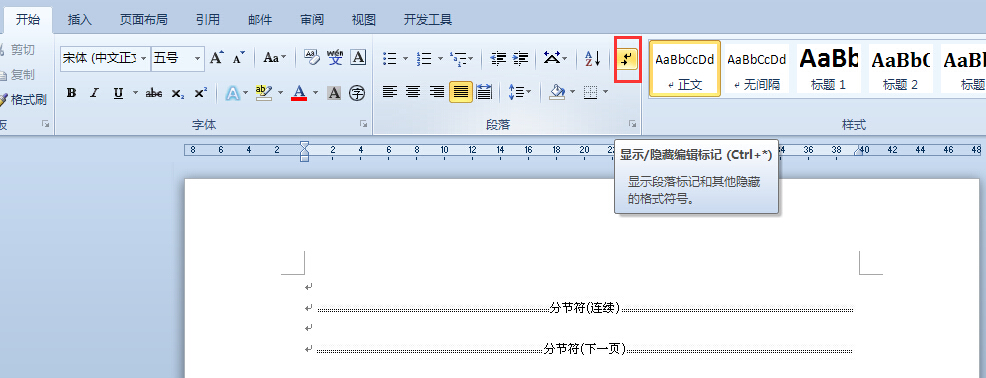Open the 邮件 tab

[260, 19]
